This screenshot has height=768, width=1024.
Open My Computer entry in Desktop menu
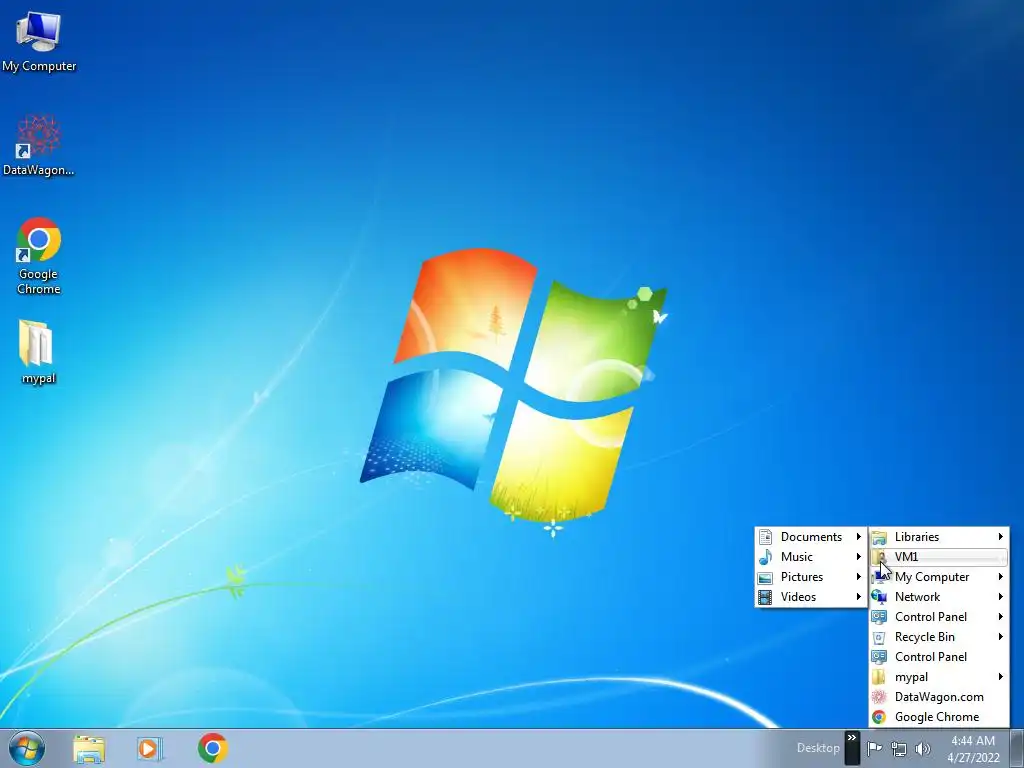pyautogui.click(x=938, y=577)
